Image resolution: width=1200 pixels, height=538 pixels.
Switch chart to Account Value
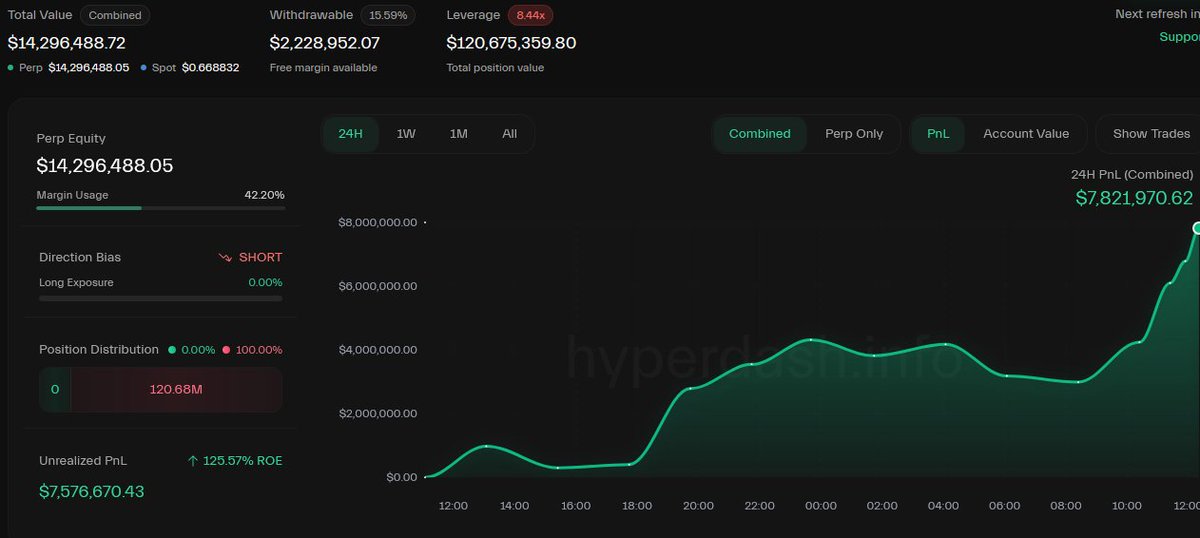(1026, 134)
